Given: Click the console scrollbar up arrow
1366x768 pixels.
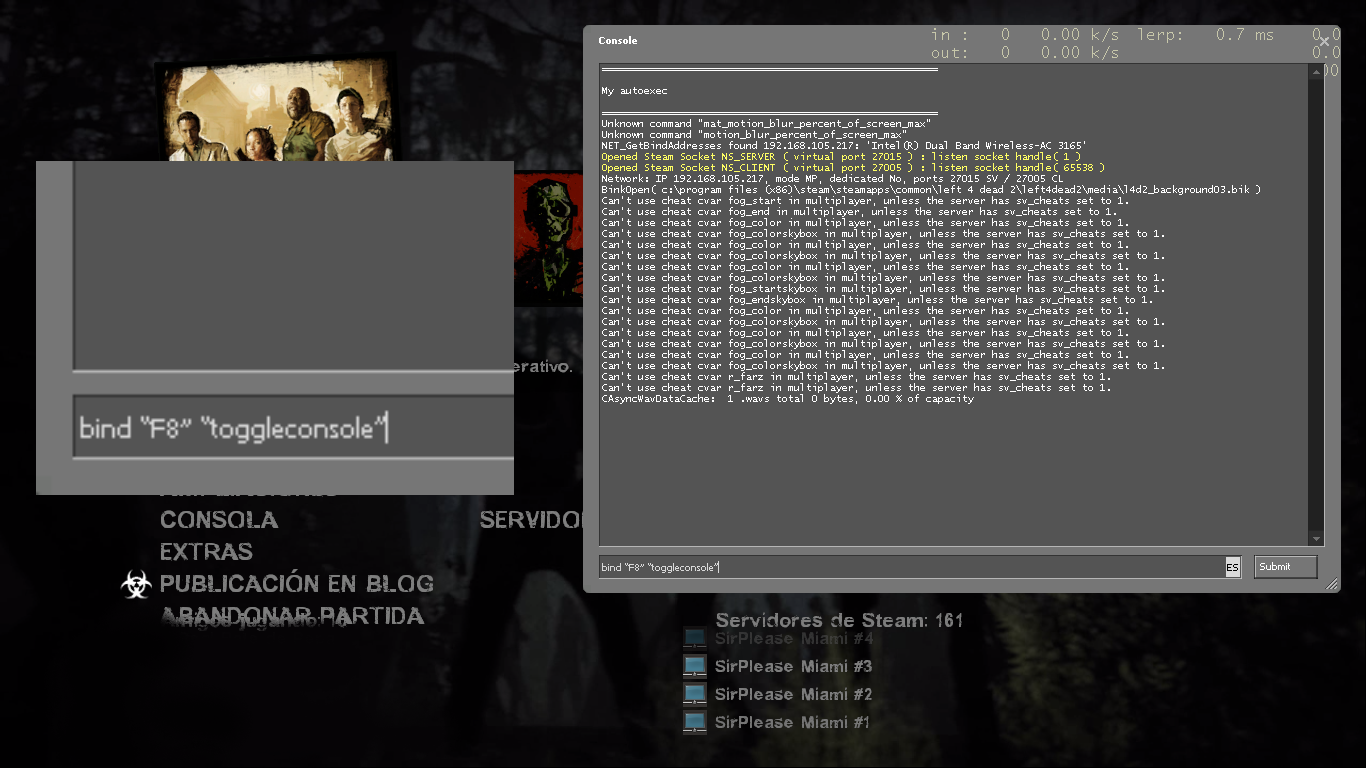Looking at the screenshot, I should (1316, 71).
